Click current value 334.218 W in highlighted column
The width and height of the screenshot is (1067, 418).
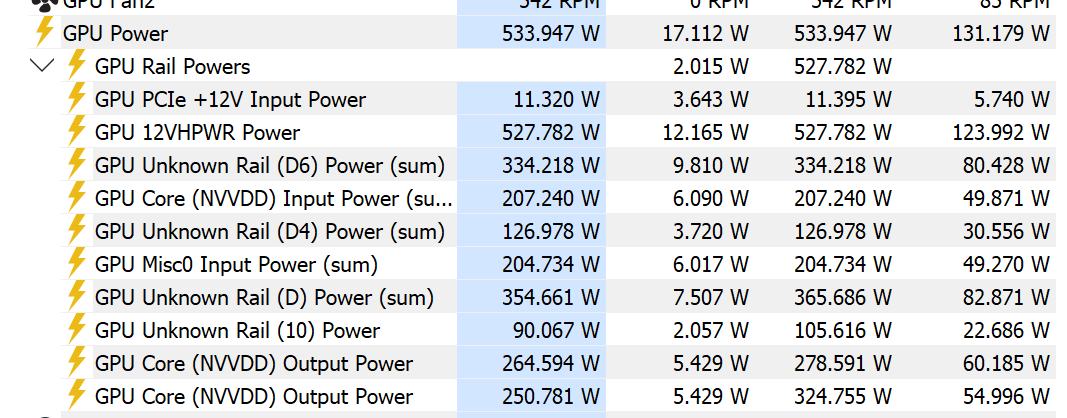tap(551, 165)
